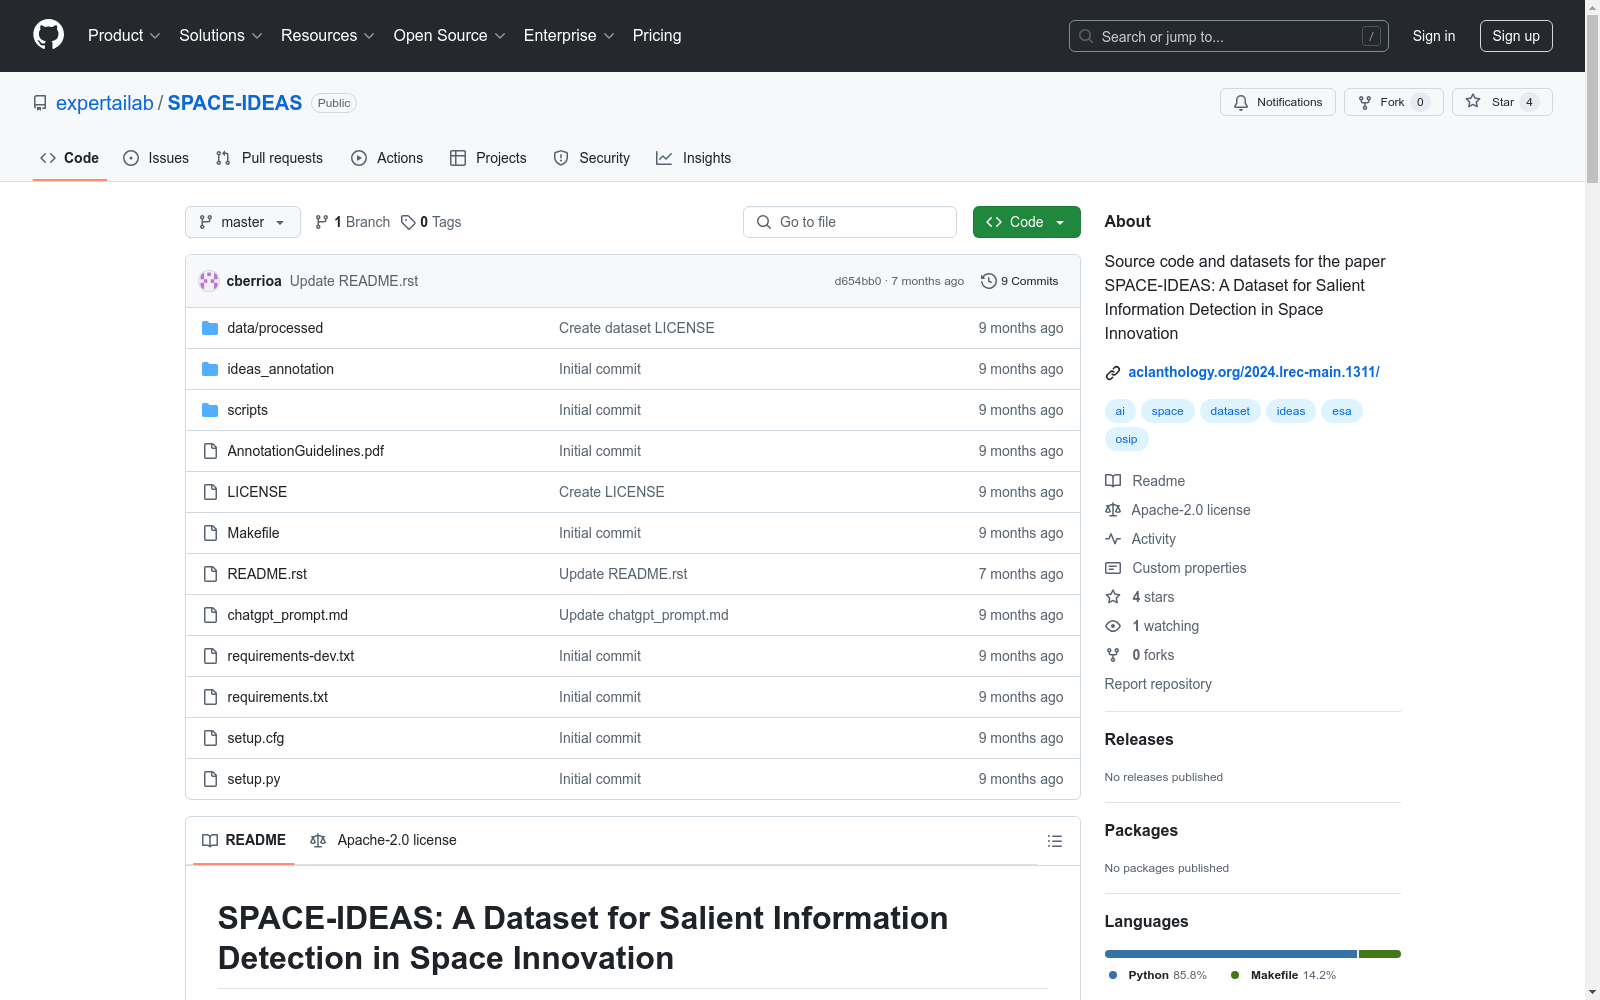Open the Resources dropdown
1600x1000 pixels.
(x=328, y=36)
